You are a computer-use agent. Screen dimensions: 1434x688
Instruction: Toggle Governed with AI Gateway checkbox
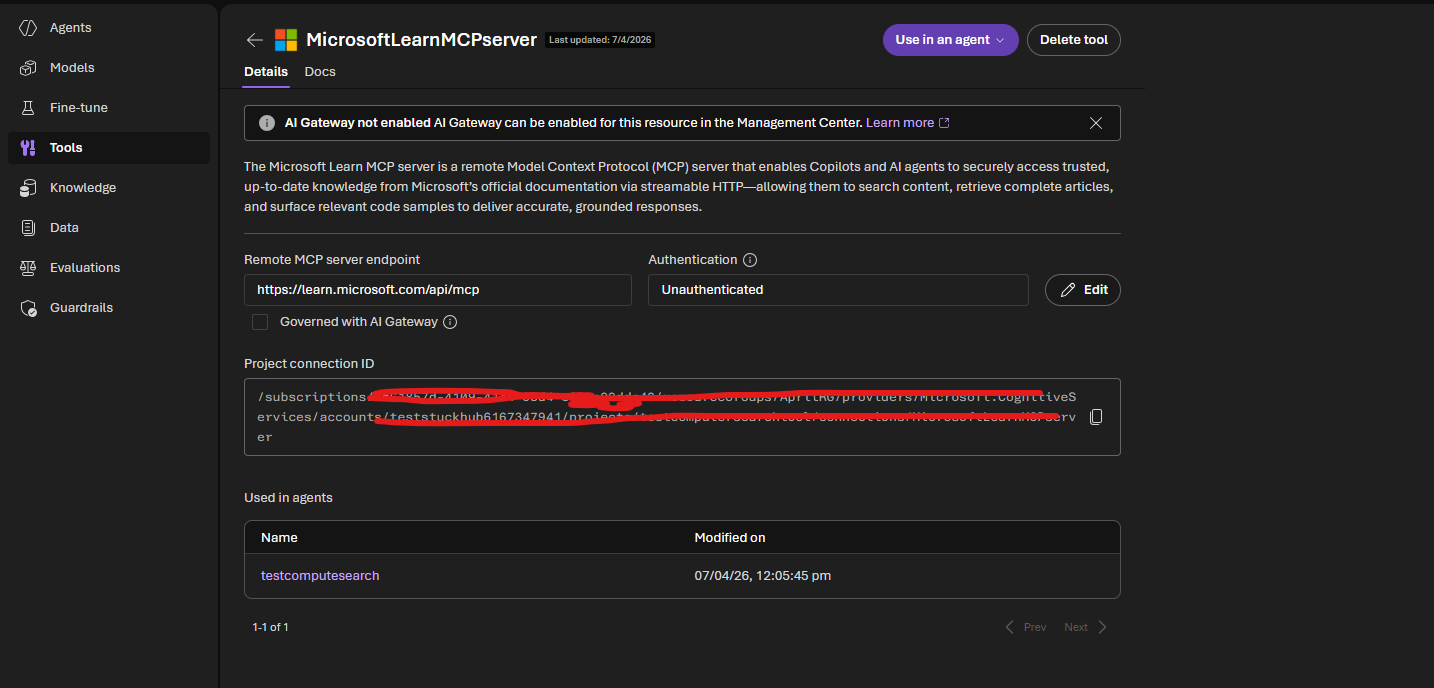point(260,322)
